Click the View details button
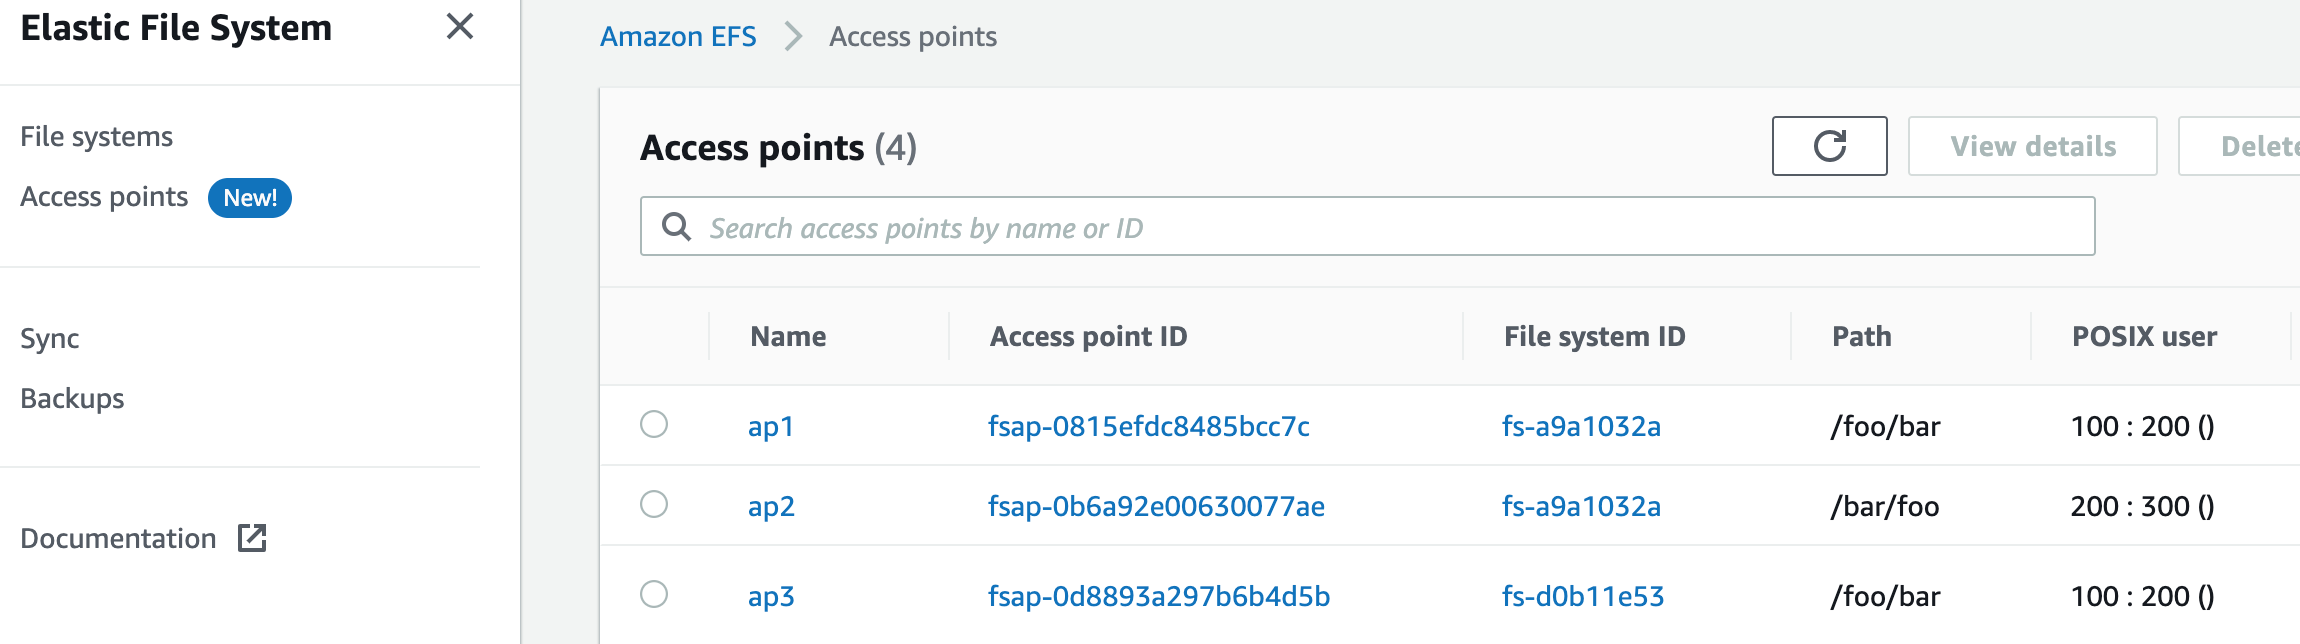Screen dimensions: 2300x644 [2030, 145]
